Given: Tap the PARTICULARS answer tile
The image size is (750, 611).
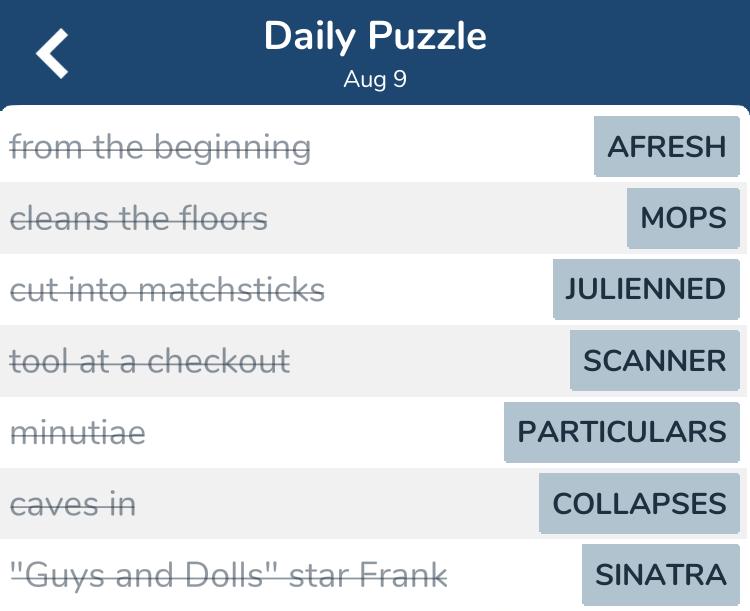Looking at the screenshot, I should click(x=622, y=432).
